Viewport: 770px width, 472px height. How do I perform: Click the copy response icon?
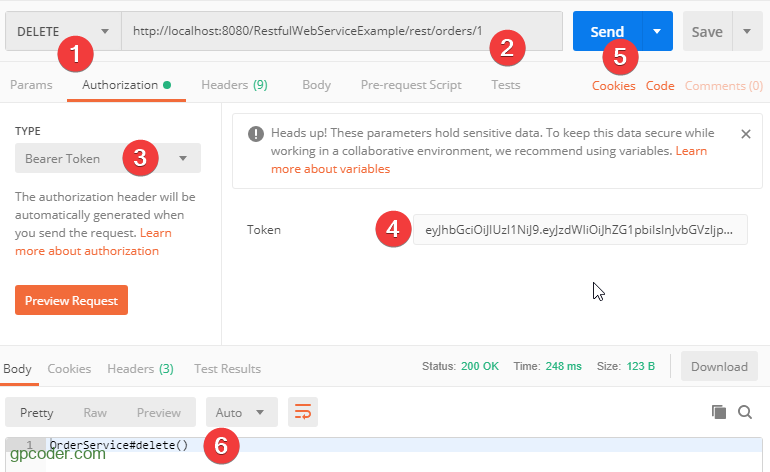[718, 411]
